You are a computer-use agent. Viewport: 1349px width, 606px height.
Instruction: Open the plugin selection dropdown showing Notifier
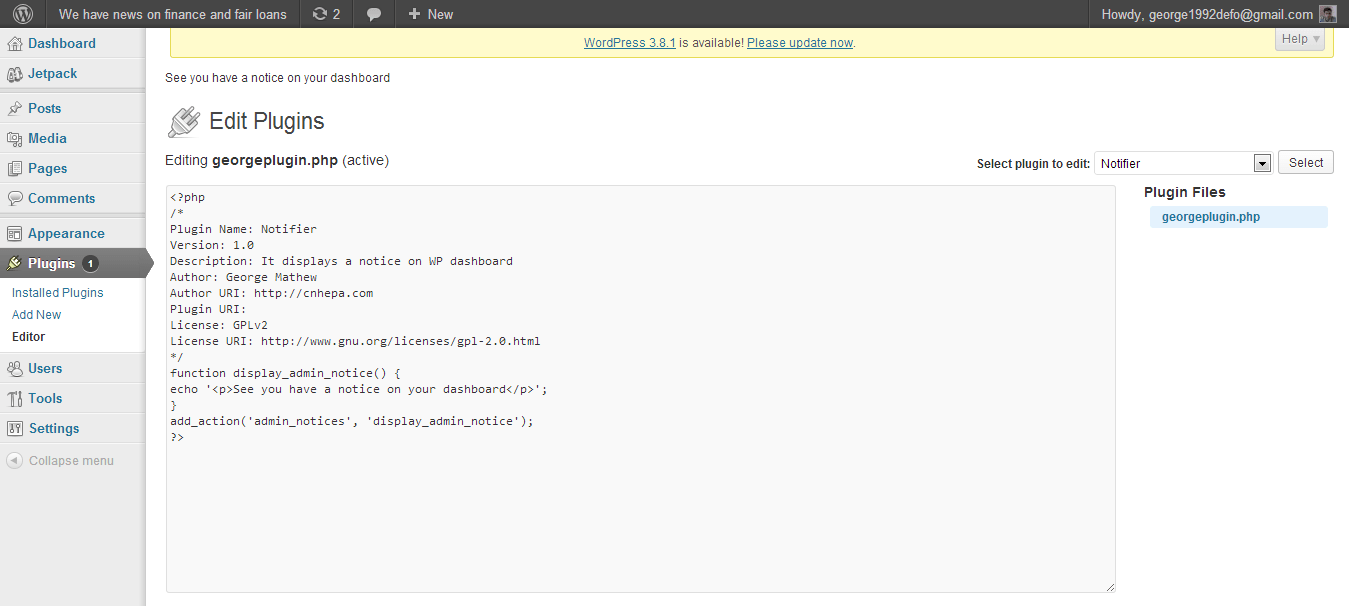pyautogui.click(x=1182, y=162)
